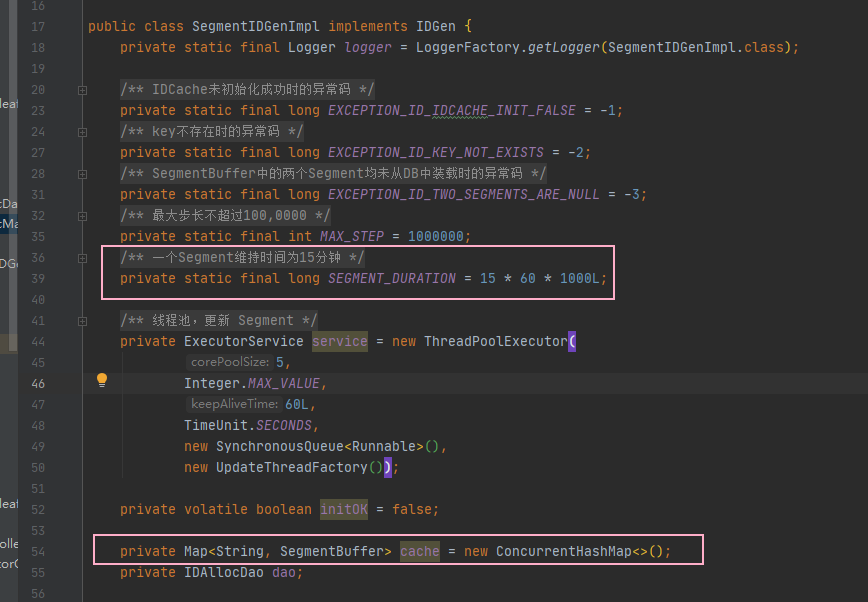Click line number 54 in the gutter
Screen dimensions: 868x602
38,552
